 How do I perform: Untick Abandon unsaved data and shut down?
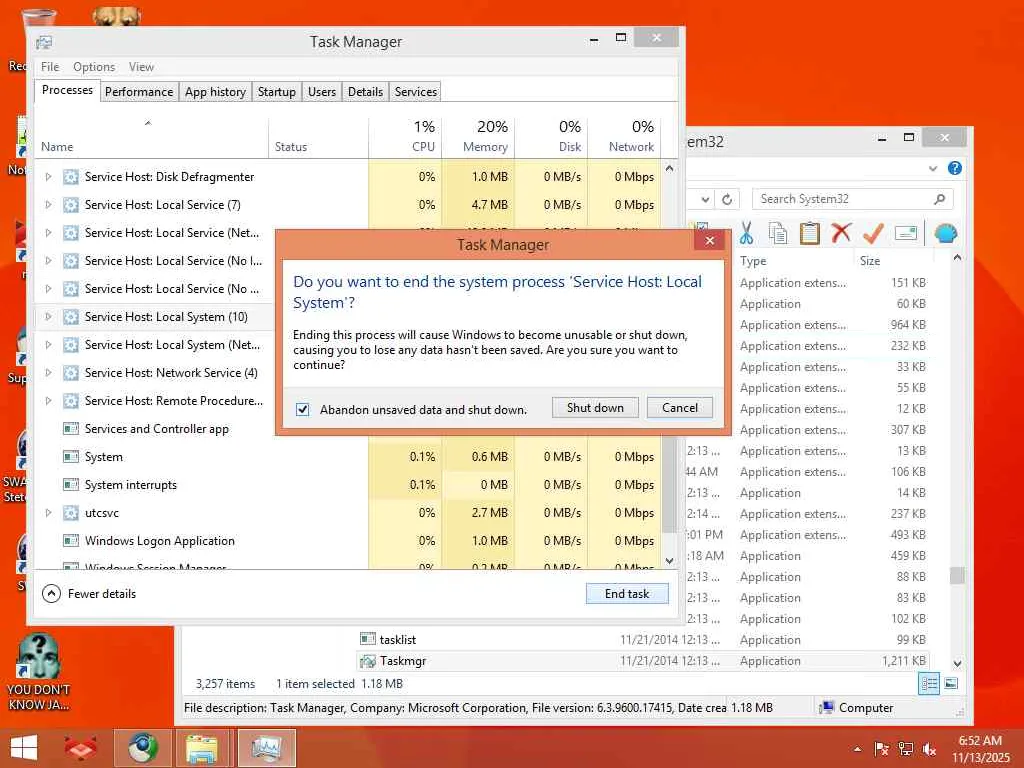[x=302, y=409]
